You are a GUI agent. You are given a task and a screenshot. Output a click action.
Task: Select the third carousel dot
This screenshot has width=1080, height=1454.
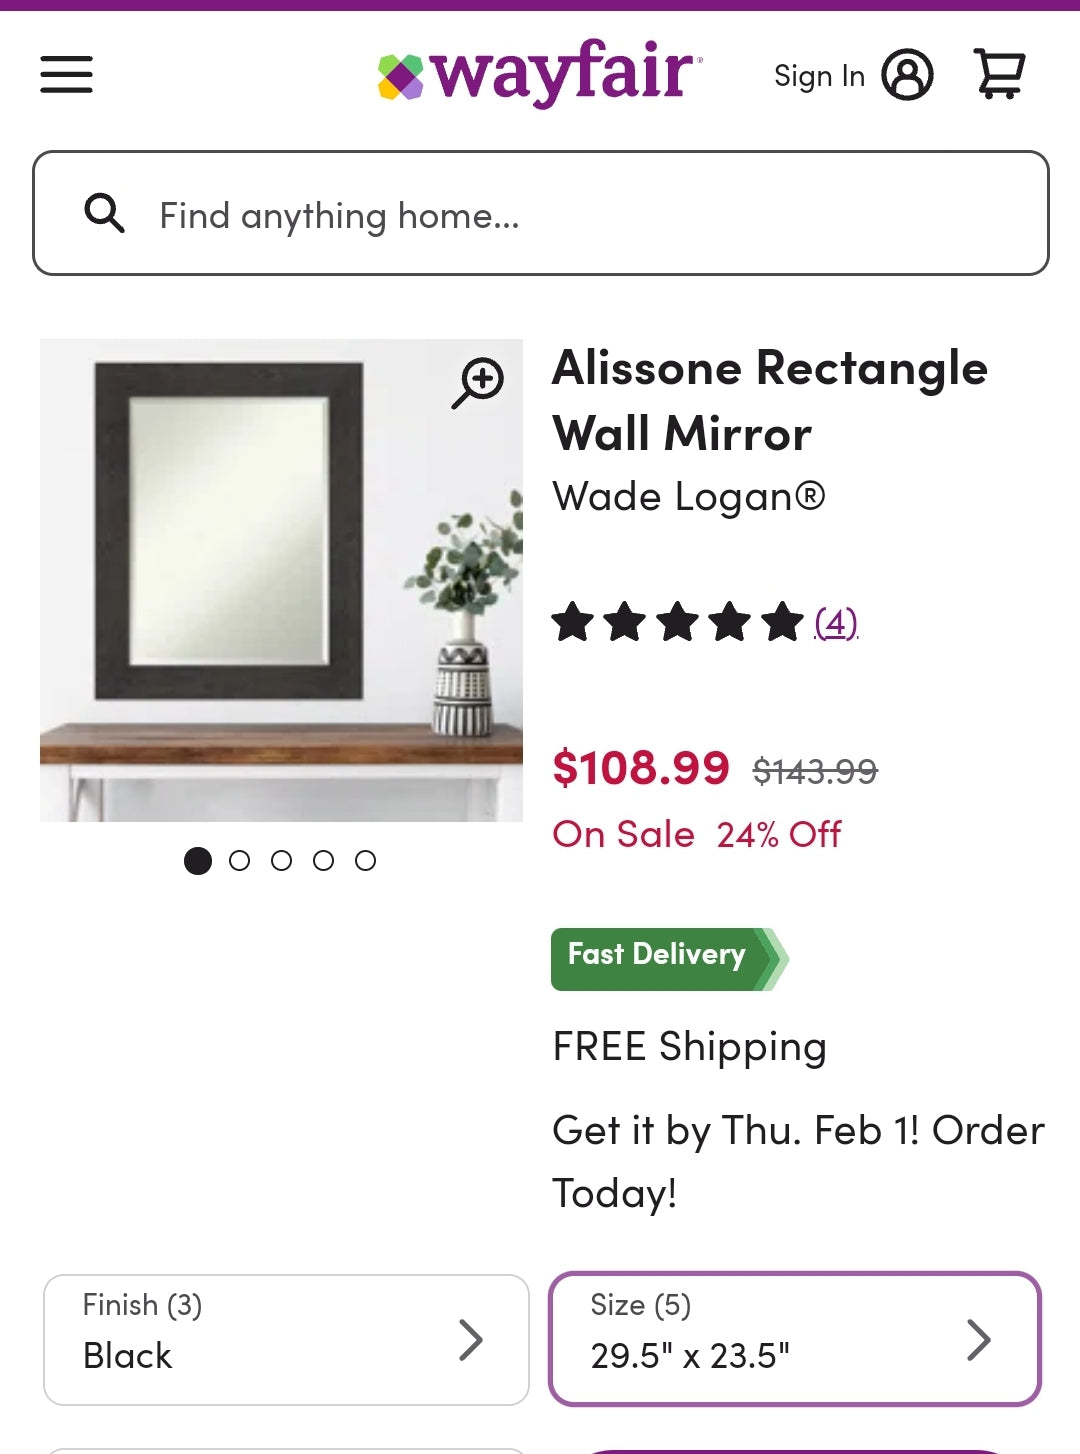click(x=282, y=860)
